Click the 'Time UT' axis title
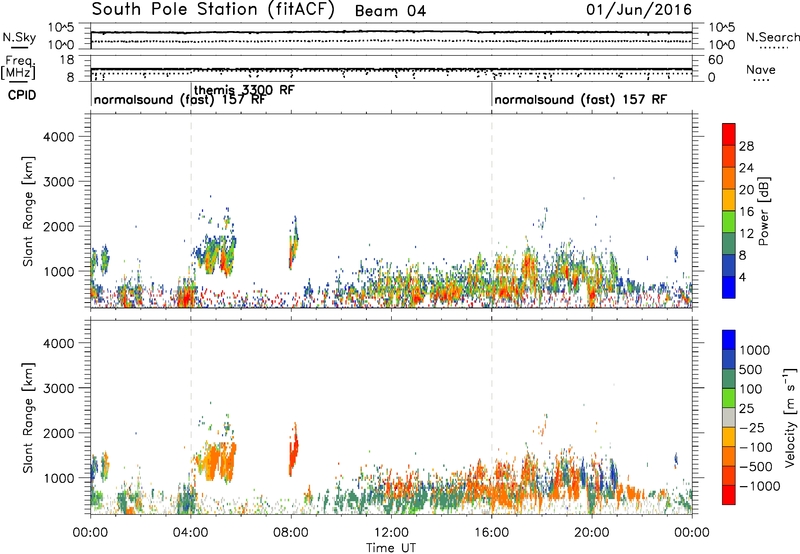The image size is (800, 554). pyautogui.click(x=391, y=547)
